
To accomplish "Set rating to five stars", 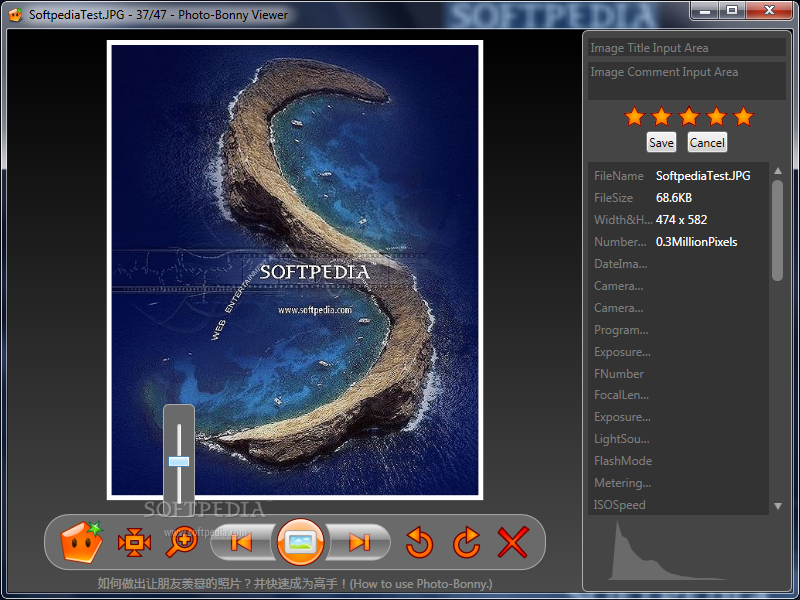I will (x=743, y=117).
